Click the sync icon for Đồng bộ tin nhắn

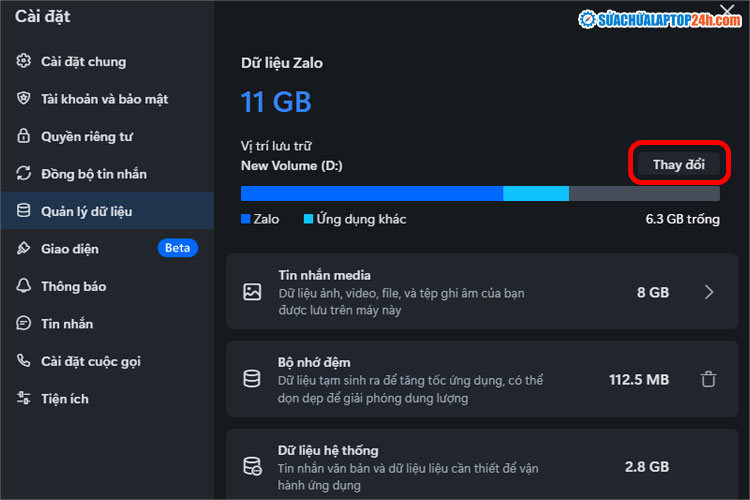[24, 174]
